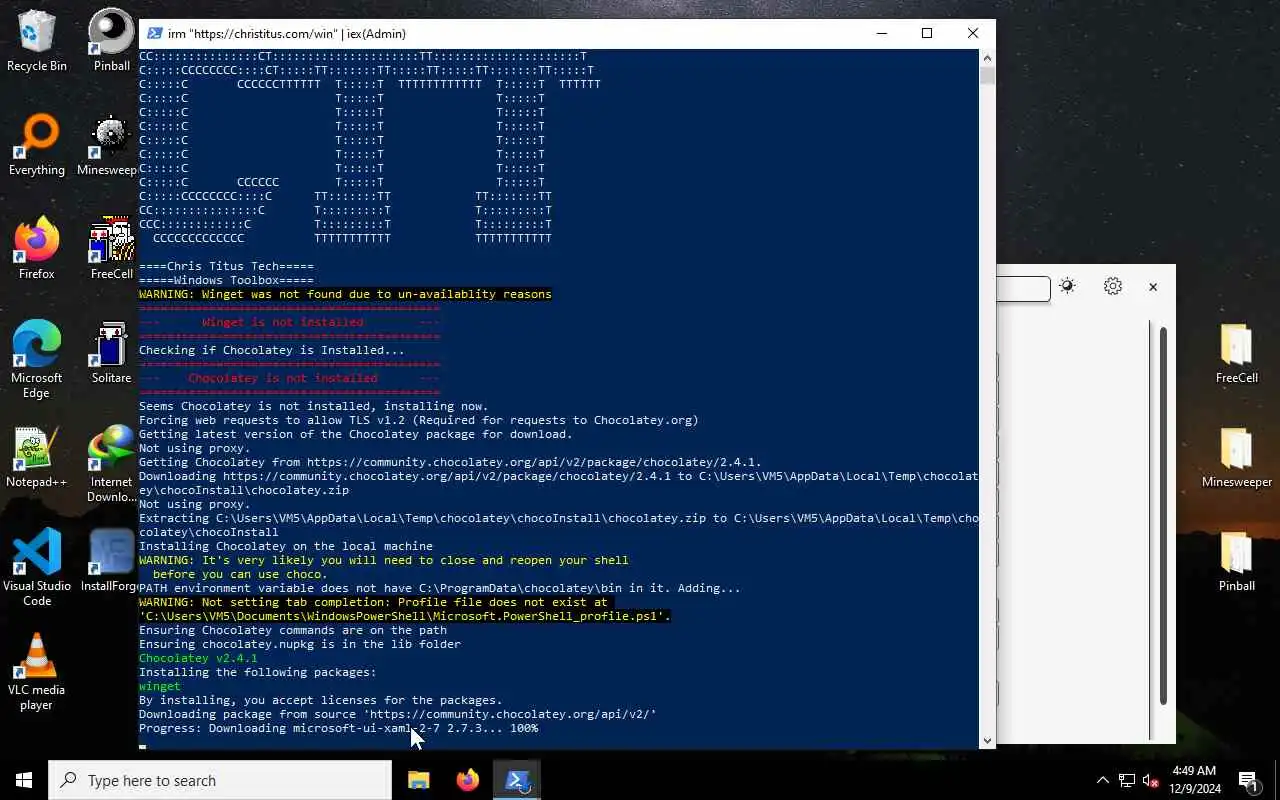Image resolution: width=1280 pixels, height=800 pixels.
Task: Click the 'Installing the following packages:' line
Action: click(258, 672)
